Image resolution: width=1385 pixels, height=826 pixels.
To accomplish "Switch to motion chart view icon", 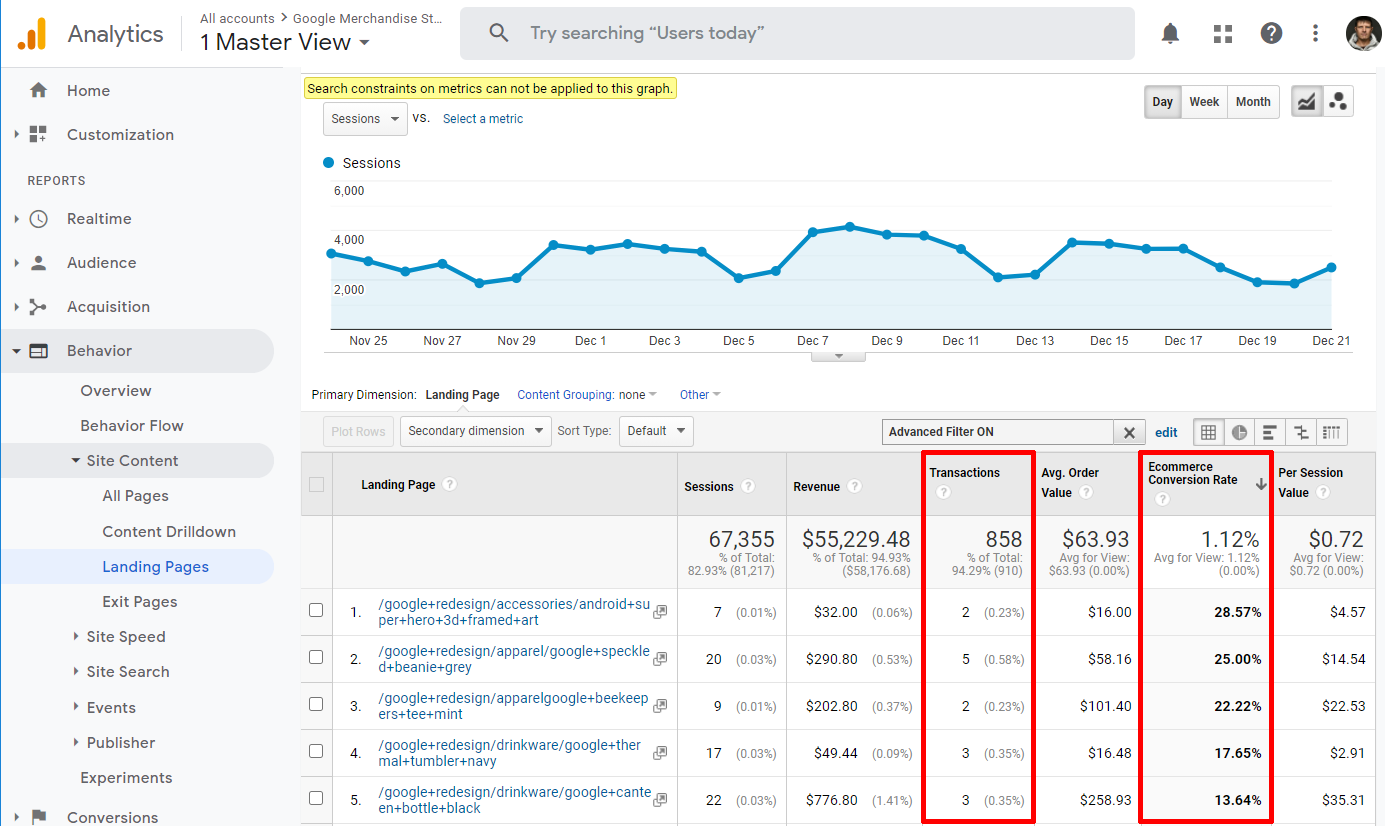I will [1338, 101].
